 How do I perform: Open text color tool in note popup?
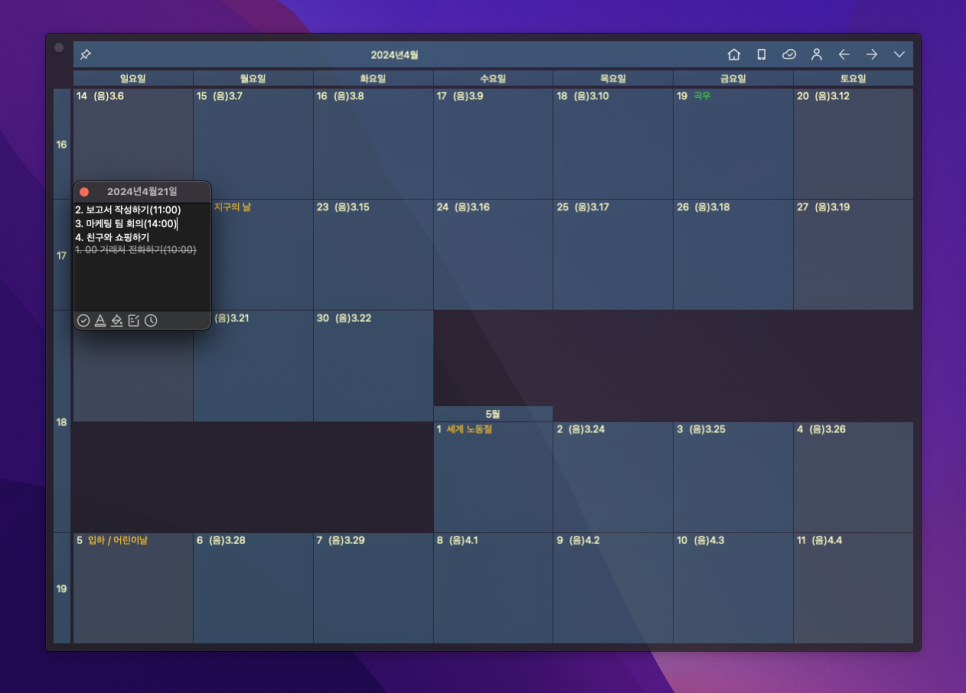(x=100, y=320)
